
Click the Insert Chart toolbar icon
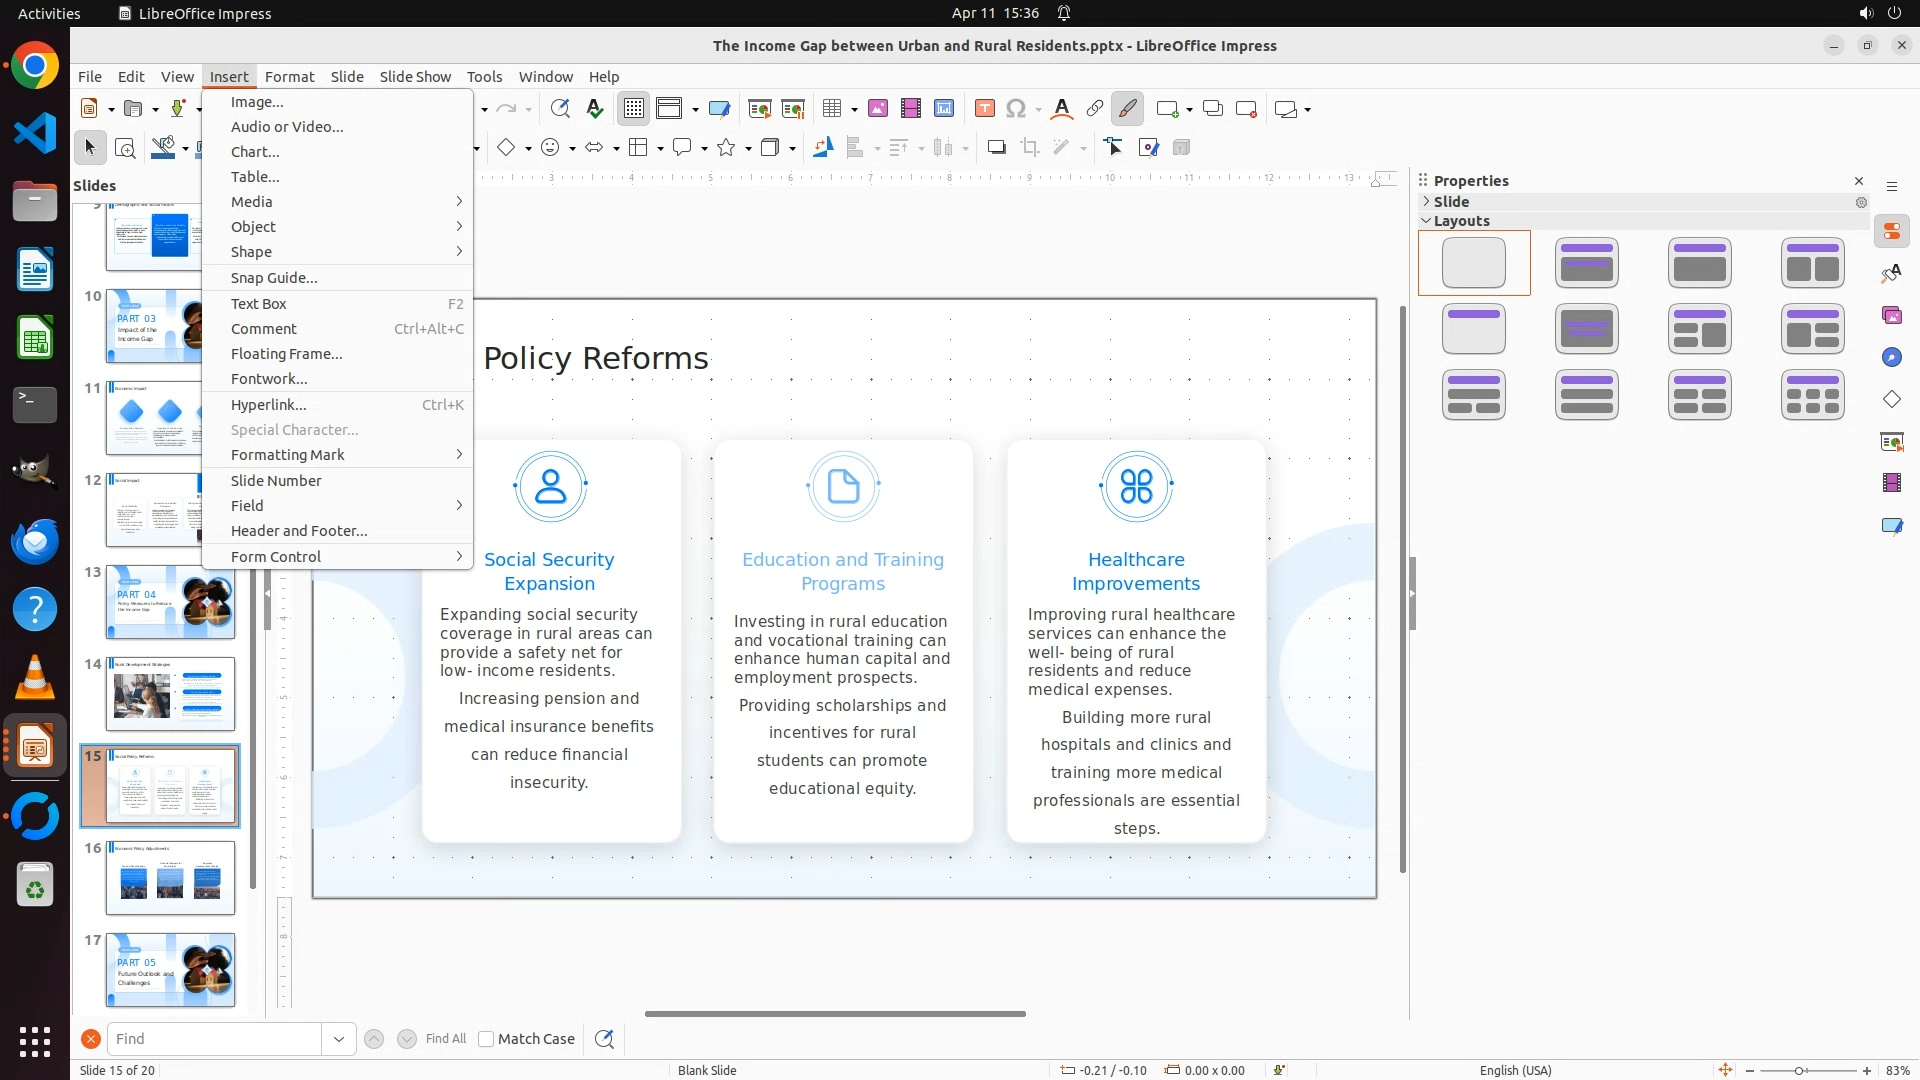tap(943, 109)
